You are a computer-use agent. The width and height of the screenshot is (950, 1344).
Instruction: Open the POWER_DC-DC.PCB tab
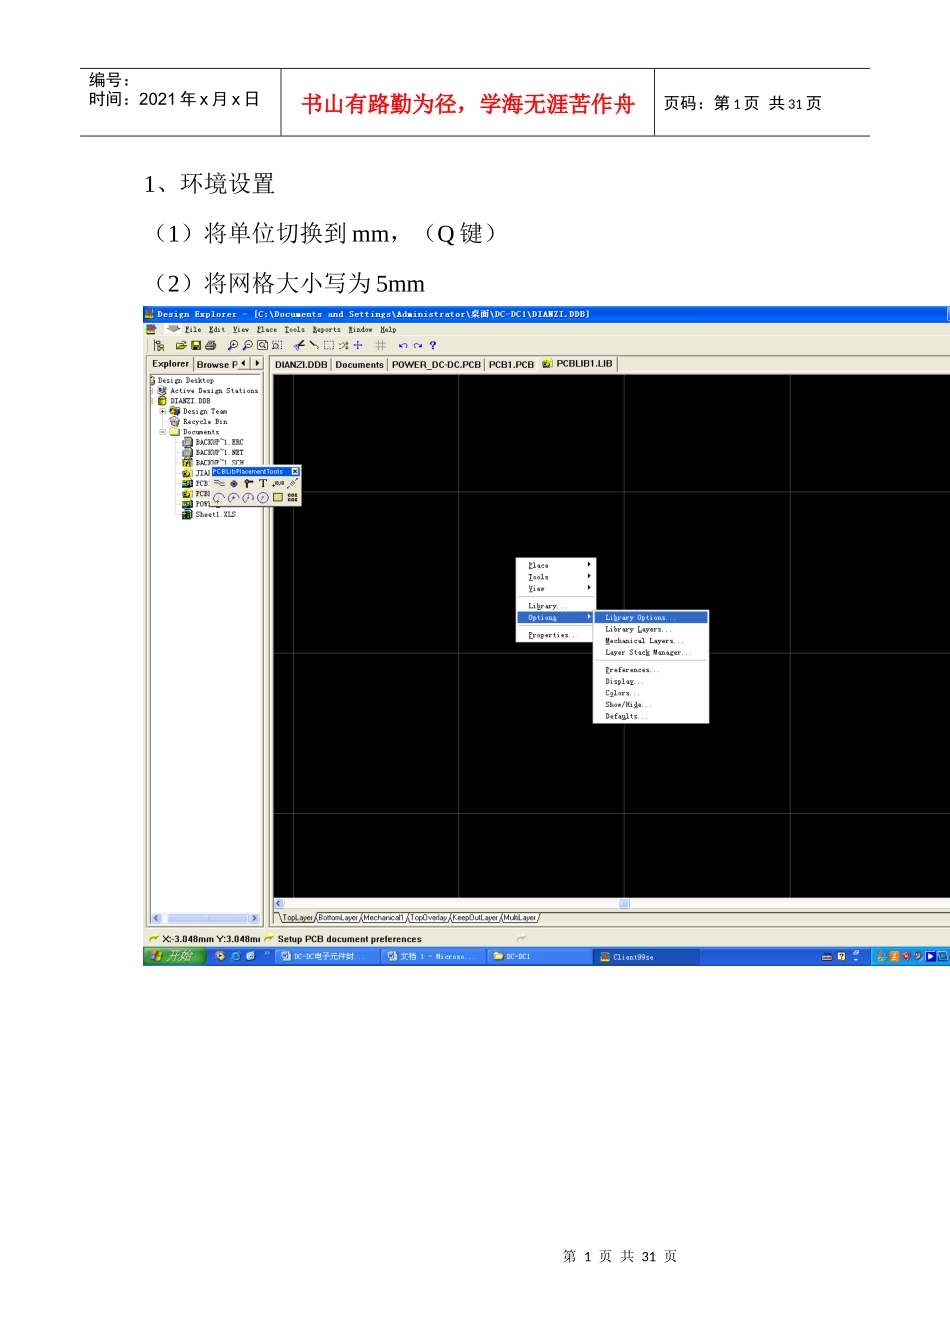436,365
